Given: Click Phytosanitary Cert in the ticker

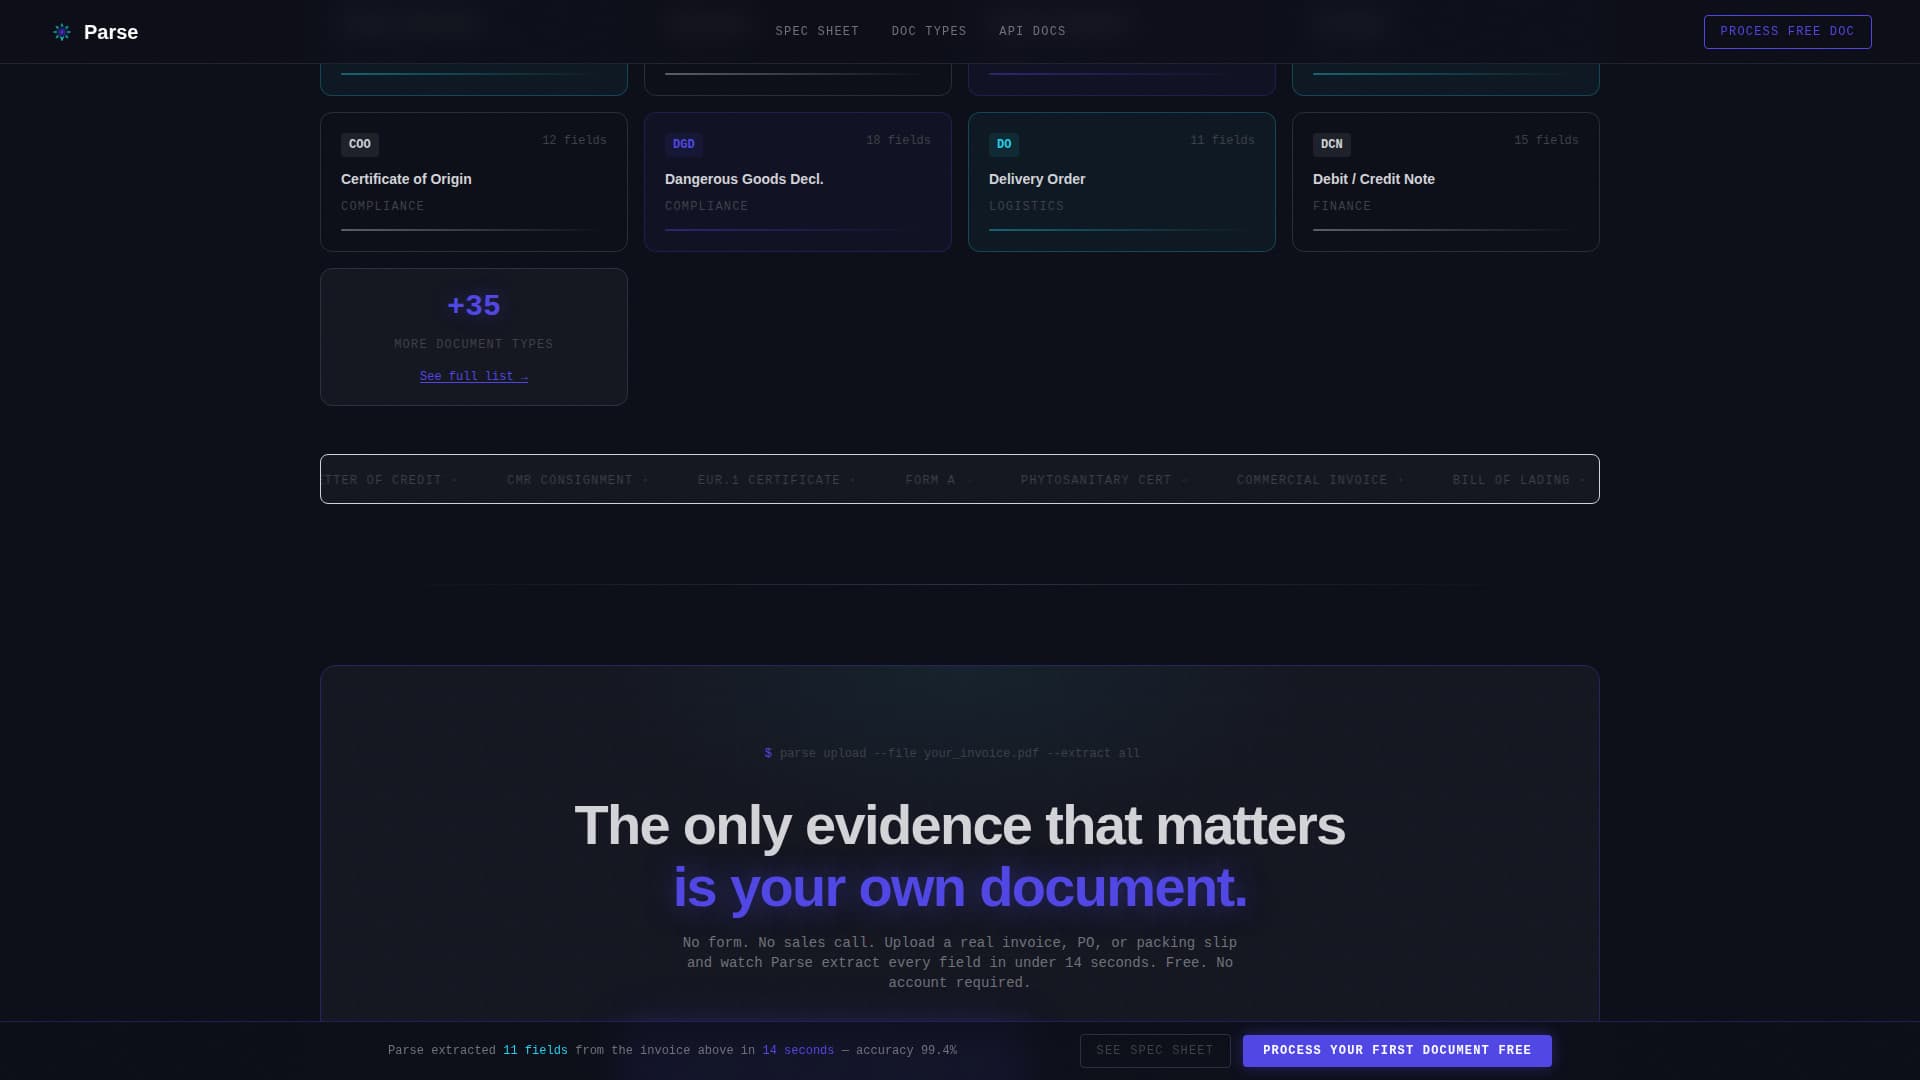Looking at the screenshot, I should click(1096, 480).
